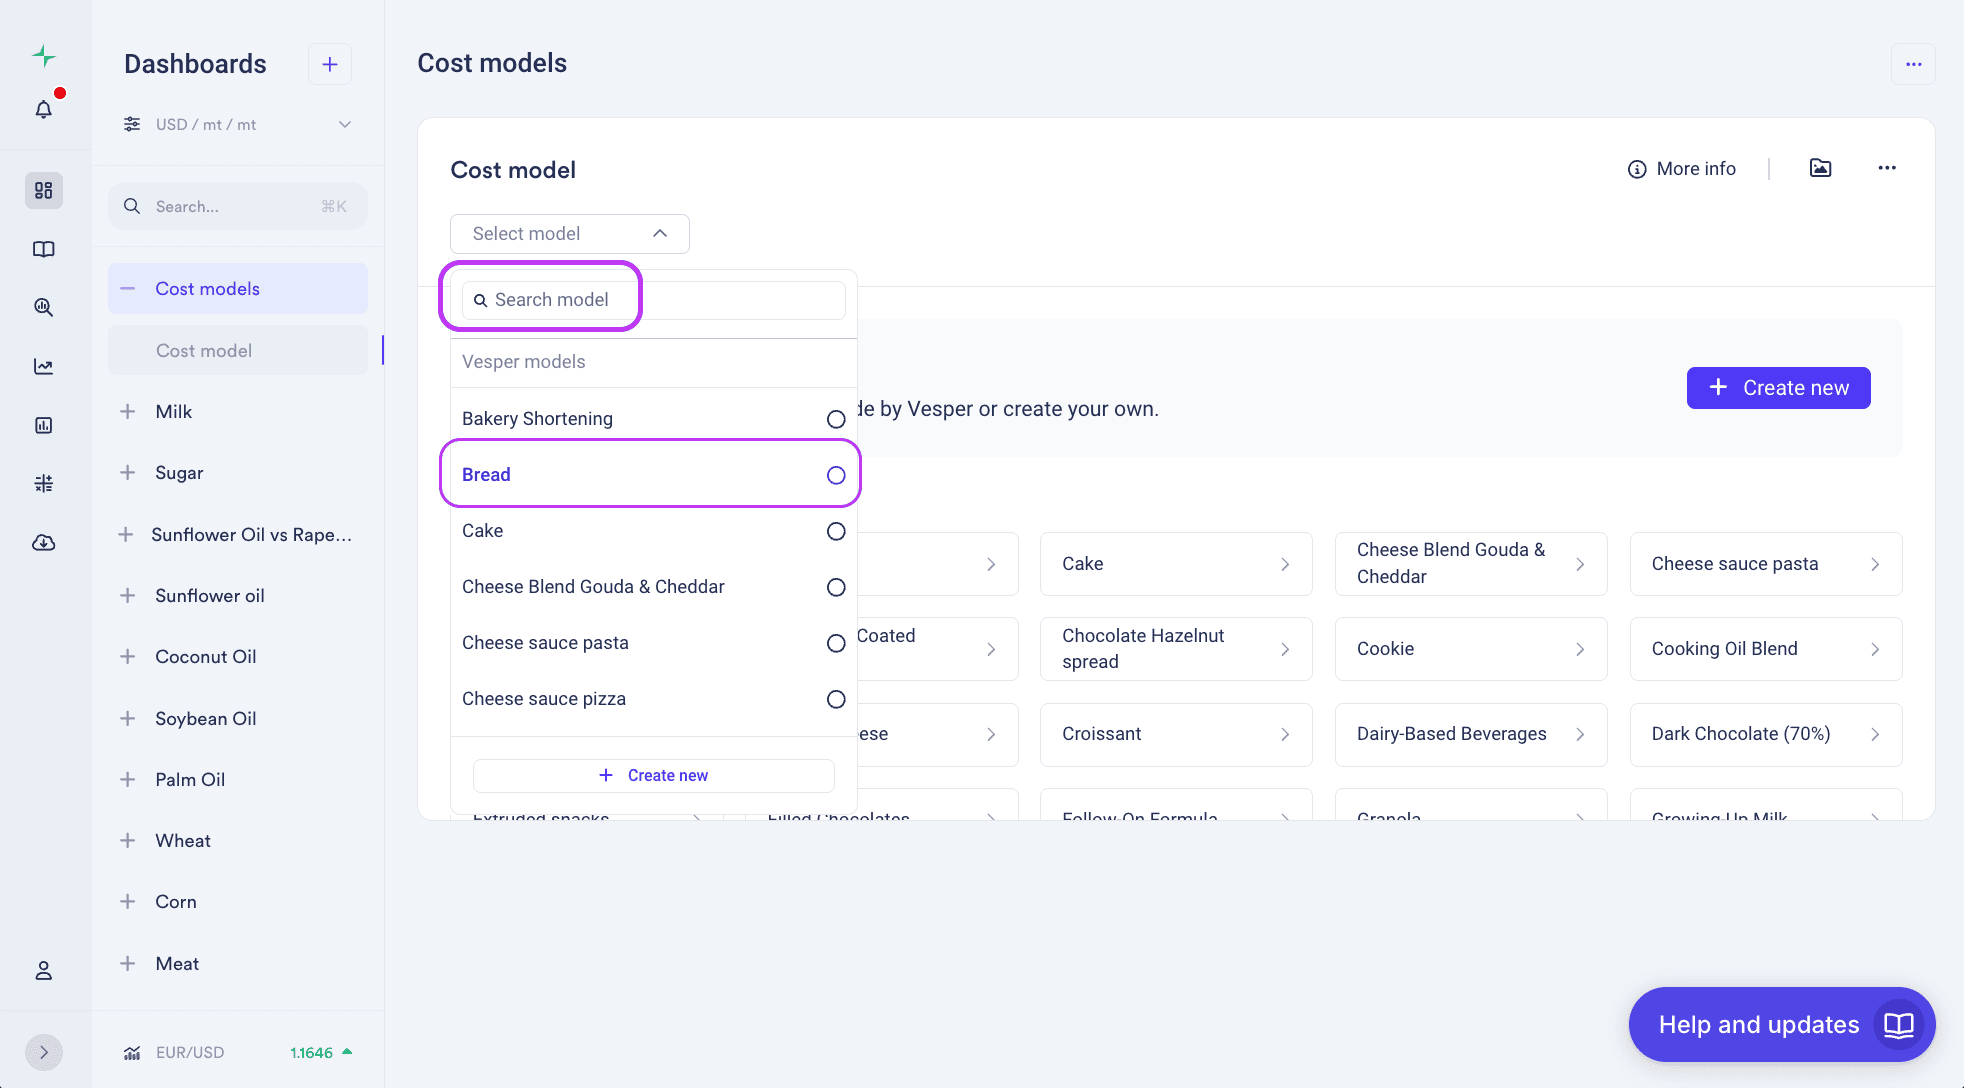The width and height of the screenshot is (1964, 1088).
Task: Open the cloud download icon in sidebar
Action: pos(44,543)
